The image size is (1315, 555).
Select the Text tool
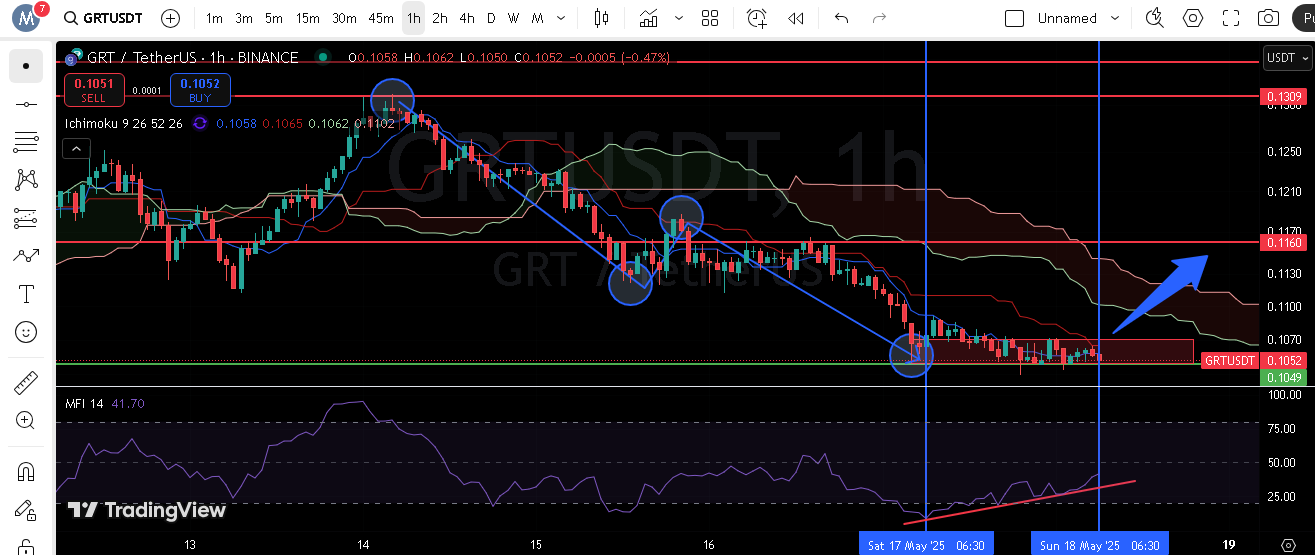click(26, 294)
